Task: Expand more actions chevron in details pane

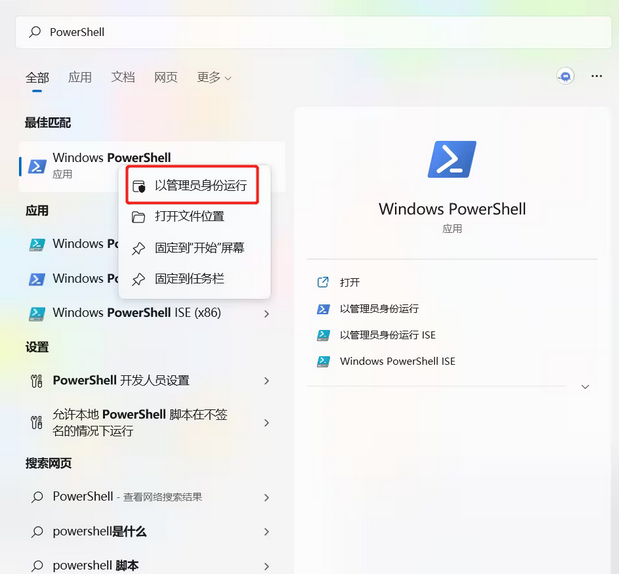Action: coord(585,387)
